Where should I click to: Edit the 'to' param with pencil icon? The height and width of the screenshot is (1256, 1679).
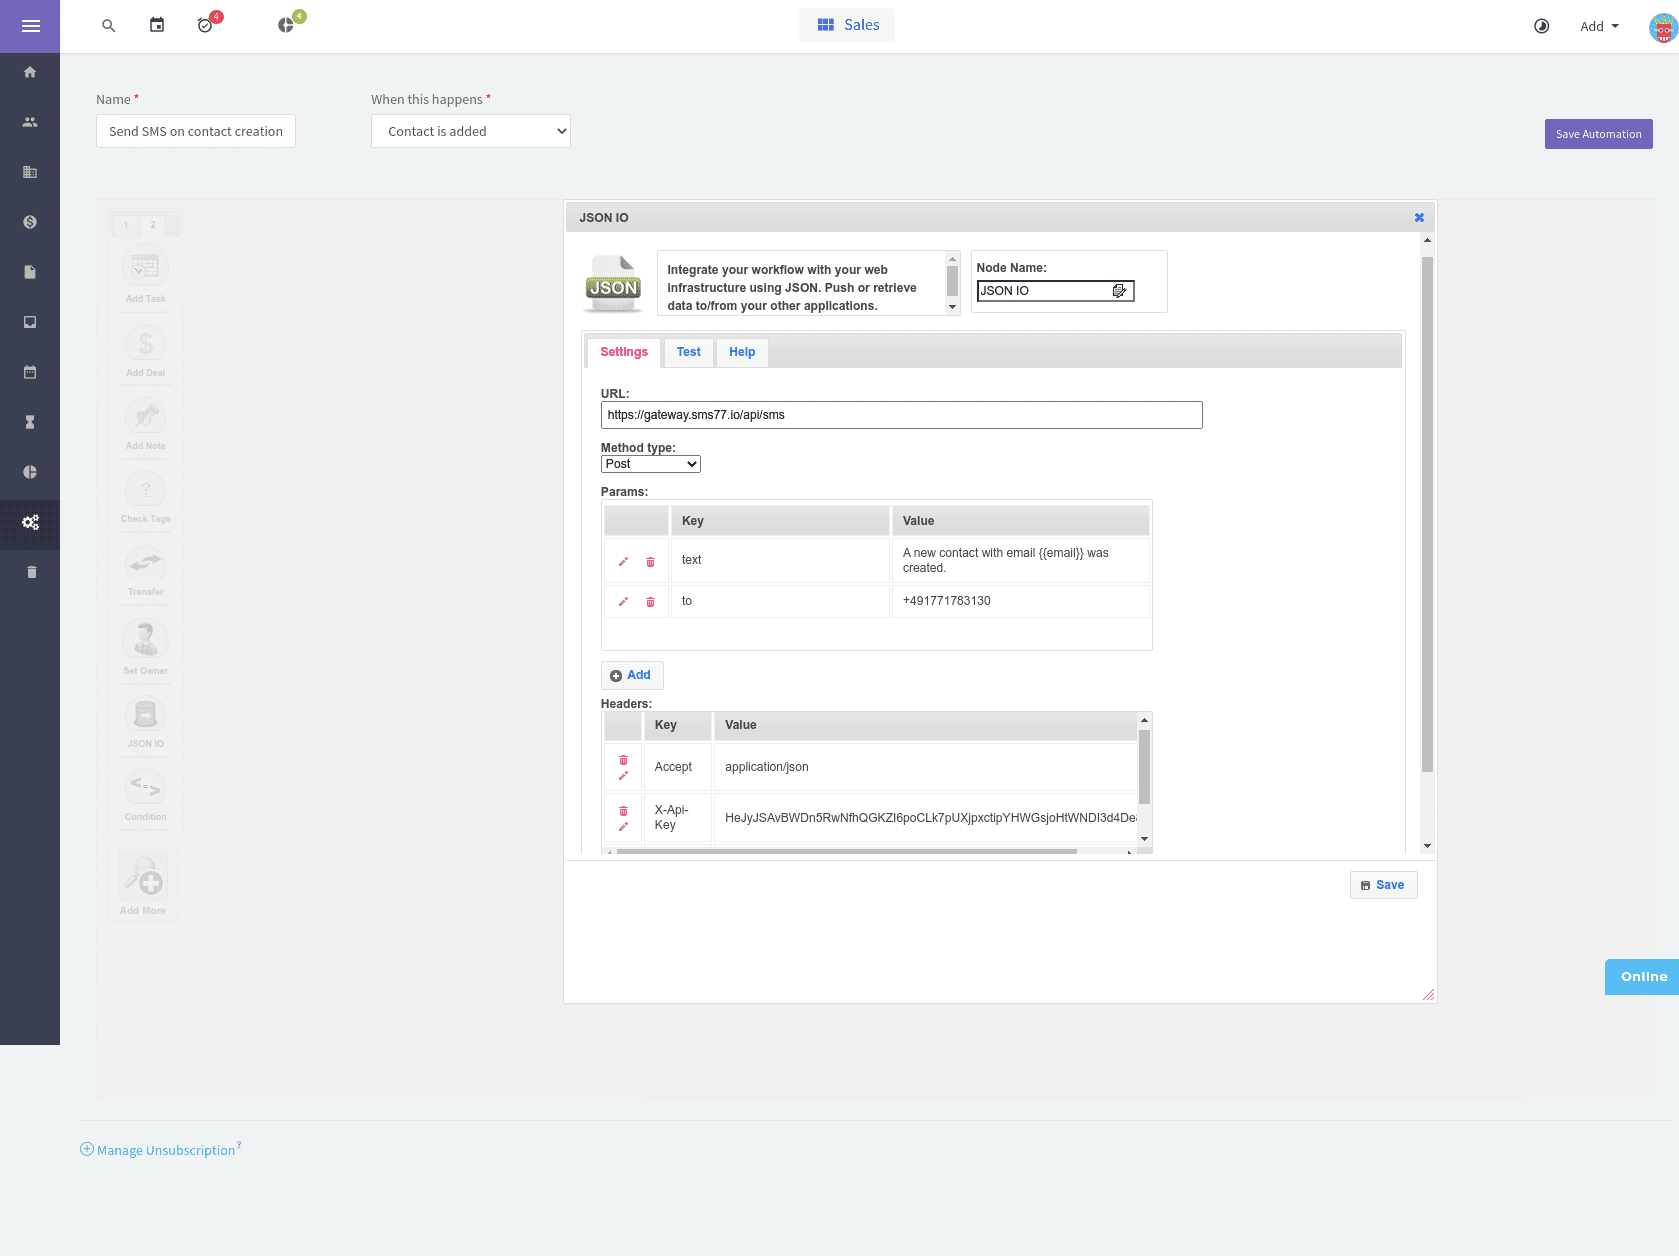623,602
